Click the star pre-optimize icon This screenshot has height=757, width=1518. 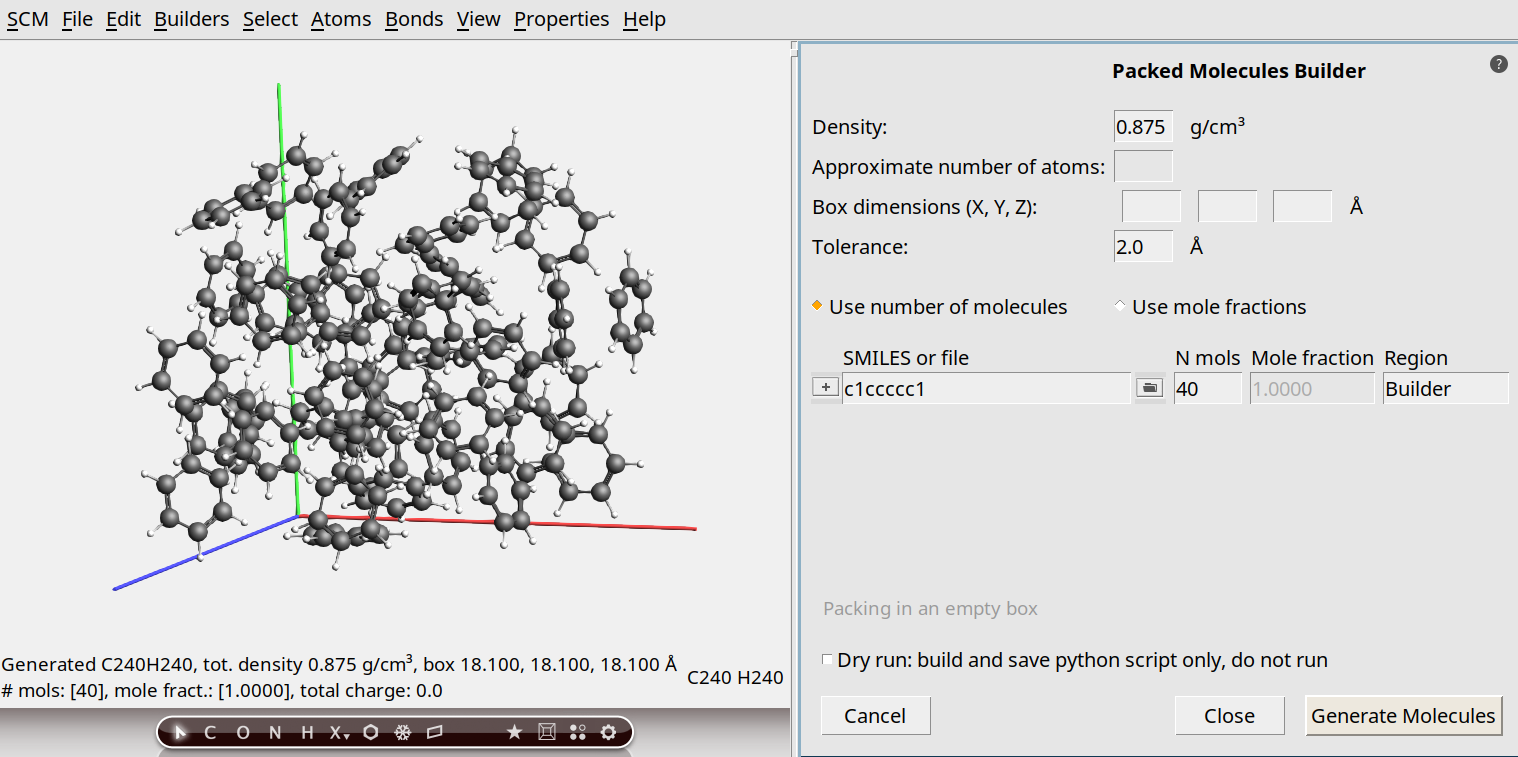(x=514, y=733)
